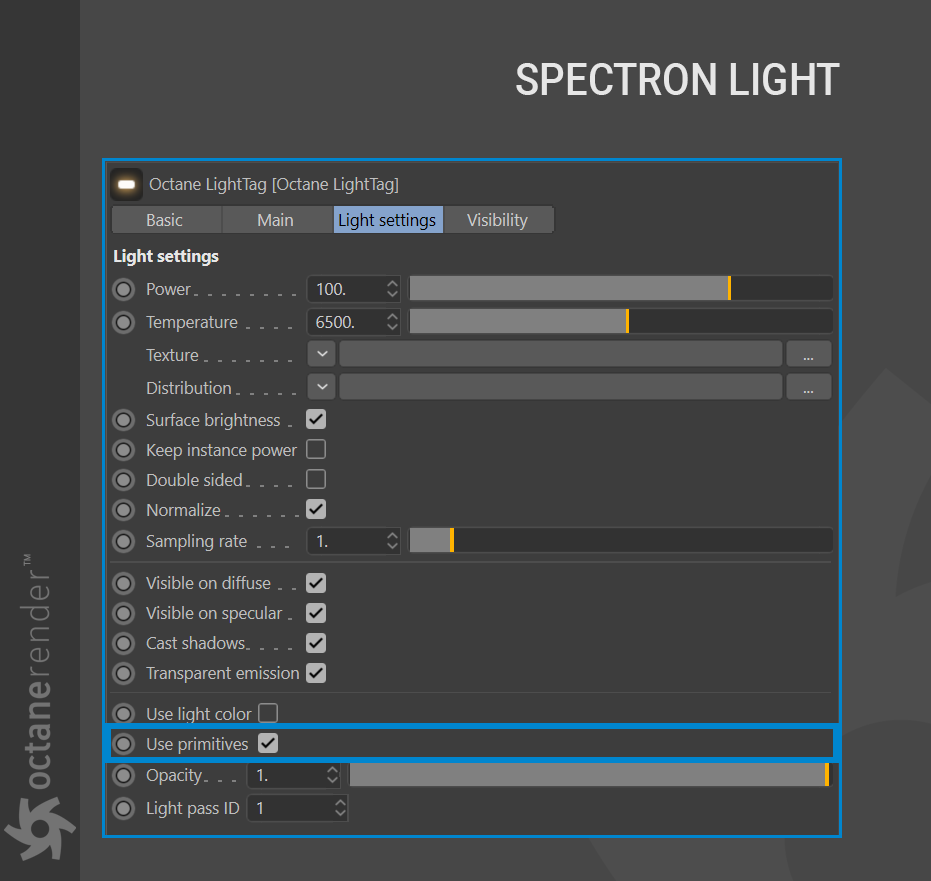This screenshot has height=881, width=931.
Task: Click the empty Texture link field
Action: coord(560,354)
